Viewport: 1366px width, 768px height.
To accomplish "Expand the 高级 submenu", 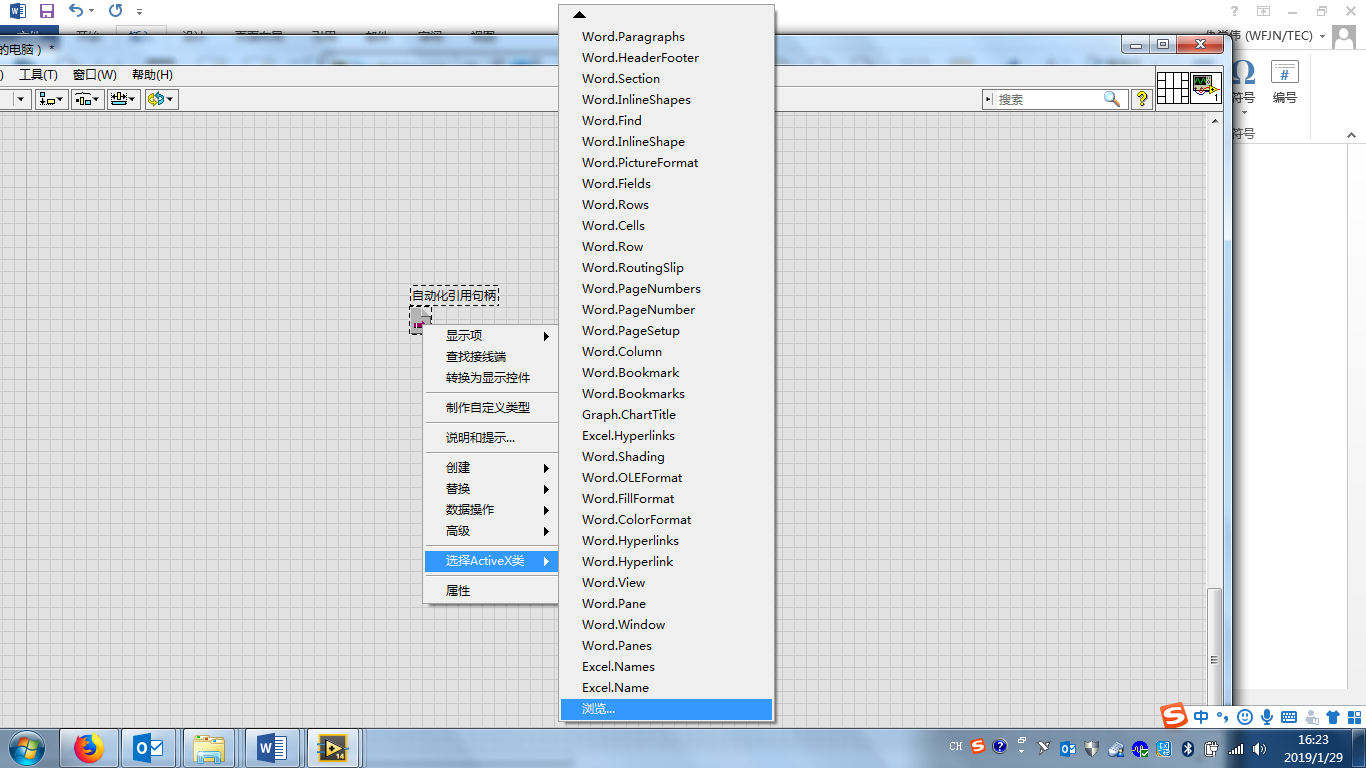I will [x=491, y=531].
